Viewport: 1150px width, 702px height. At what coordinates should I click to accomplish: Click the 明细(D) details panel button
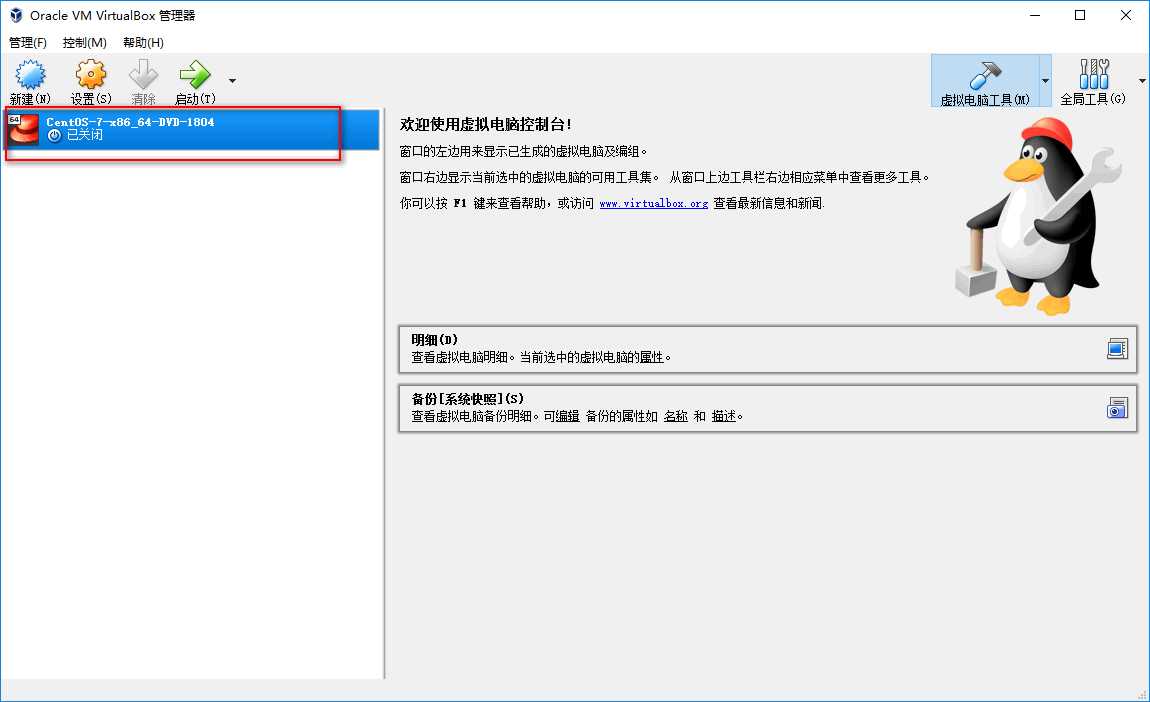767,349
